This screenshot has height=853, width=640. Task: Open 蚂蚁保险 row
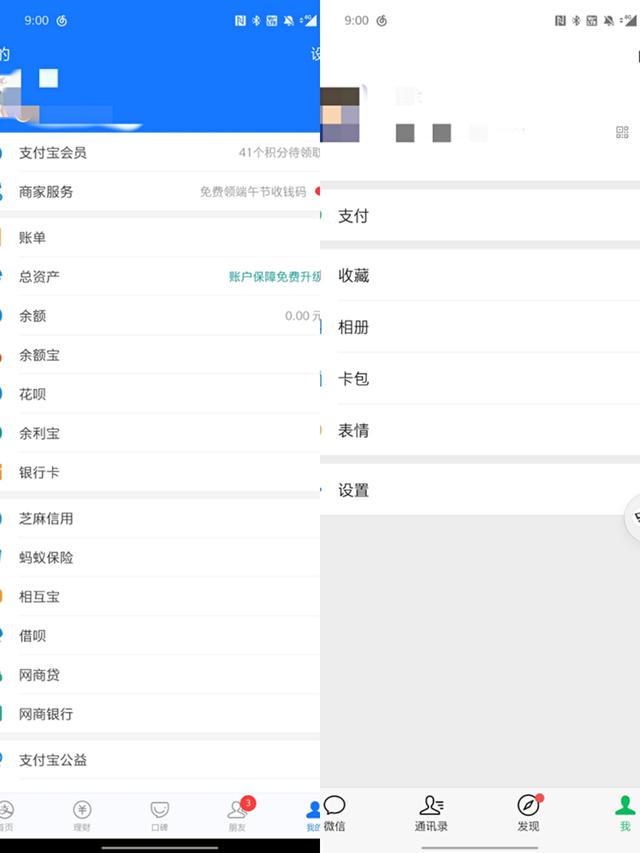160,557
